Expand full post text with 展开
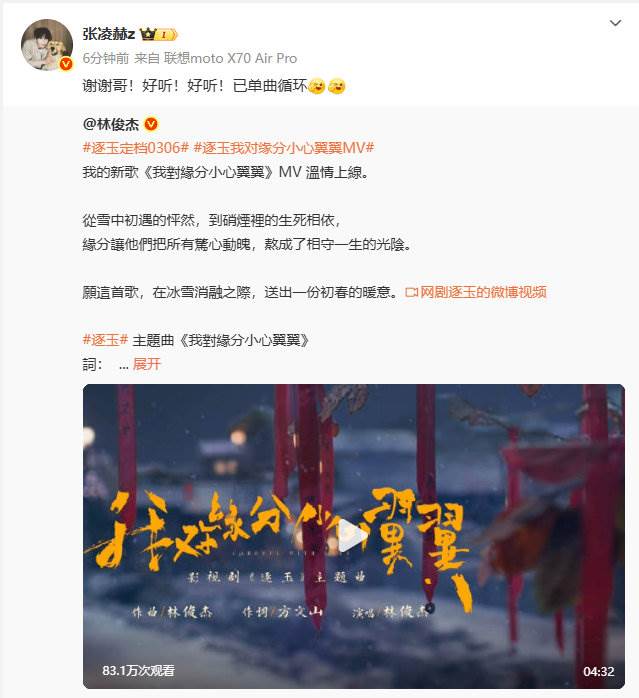 [x=147, y=364]
